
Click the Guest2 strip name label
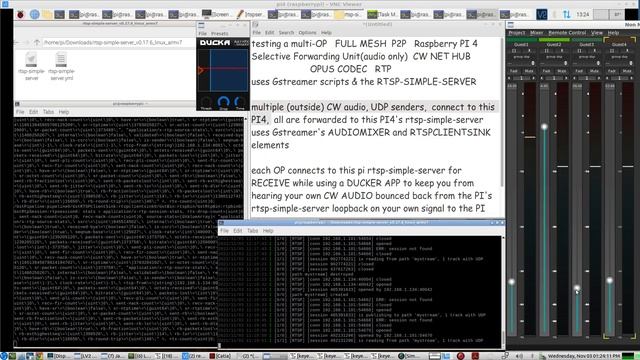click(x=554, y=45)
